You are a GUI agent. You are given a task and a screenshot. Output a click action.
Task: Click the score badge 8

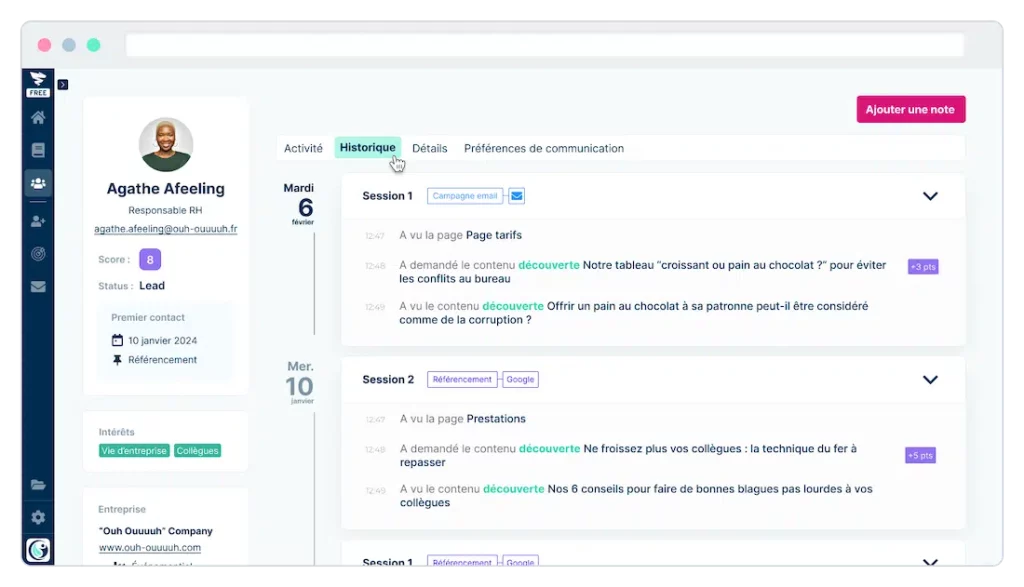click(150, 260)
